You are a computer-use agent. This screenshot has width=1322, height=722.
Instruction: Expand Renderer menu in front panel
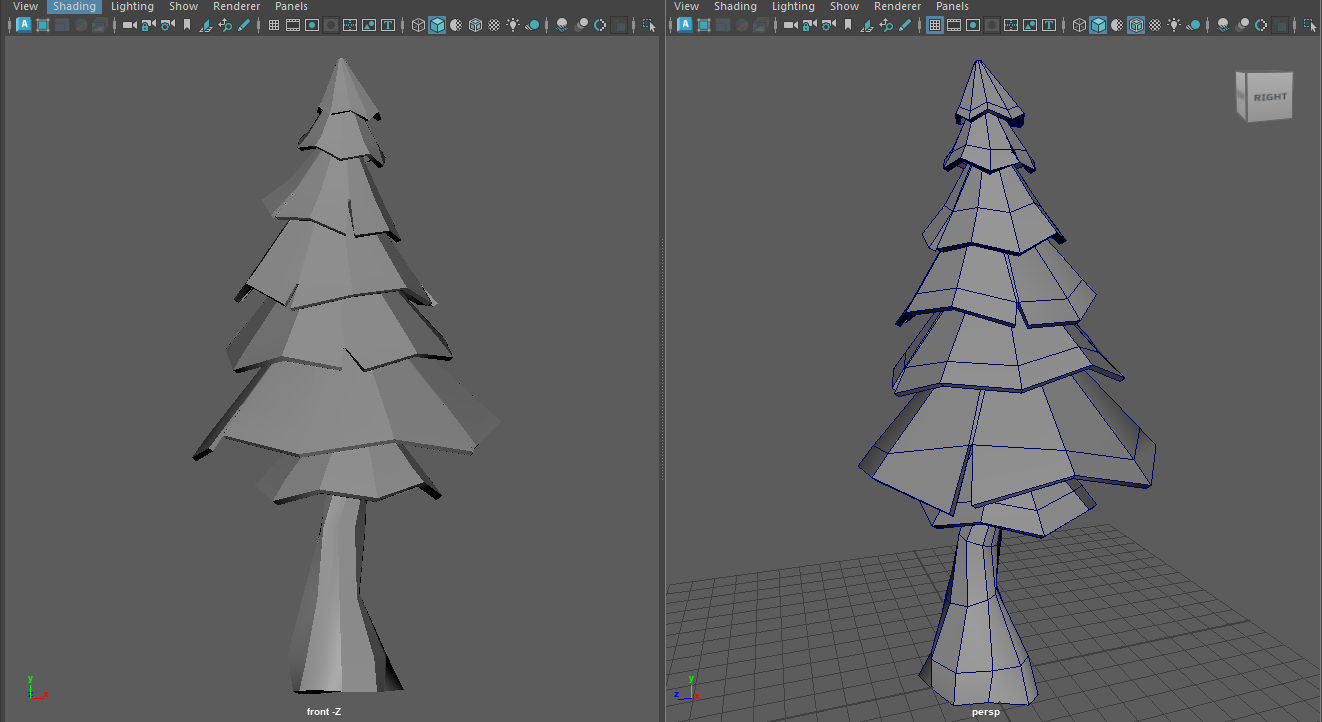(236, 6)
